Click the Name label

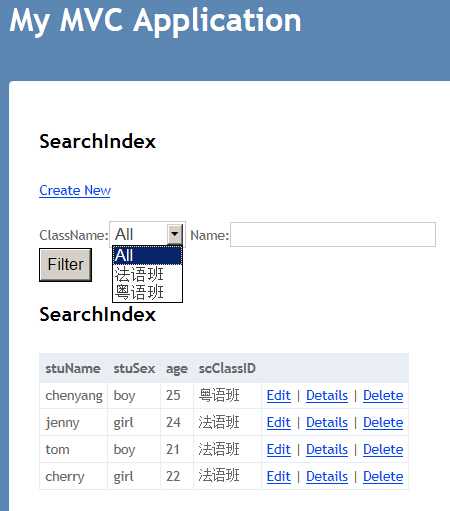click(210, 235)
